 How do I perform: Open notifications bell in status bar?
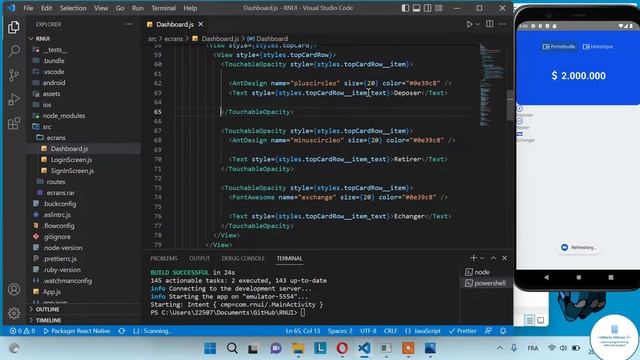pos(503,331)
